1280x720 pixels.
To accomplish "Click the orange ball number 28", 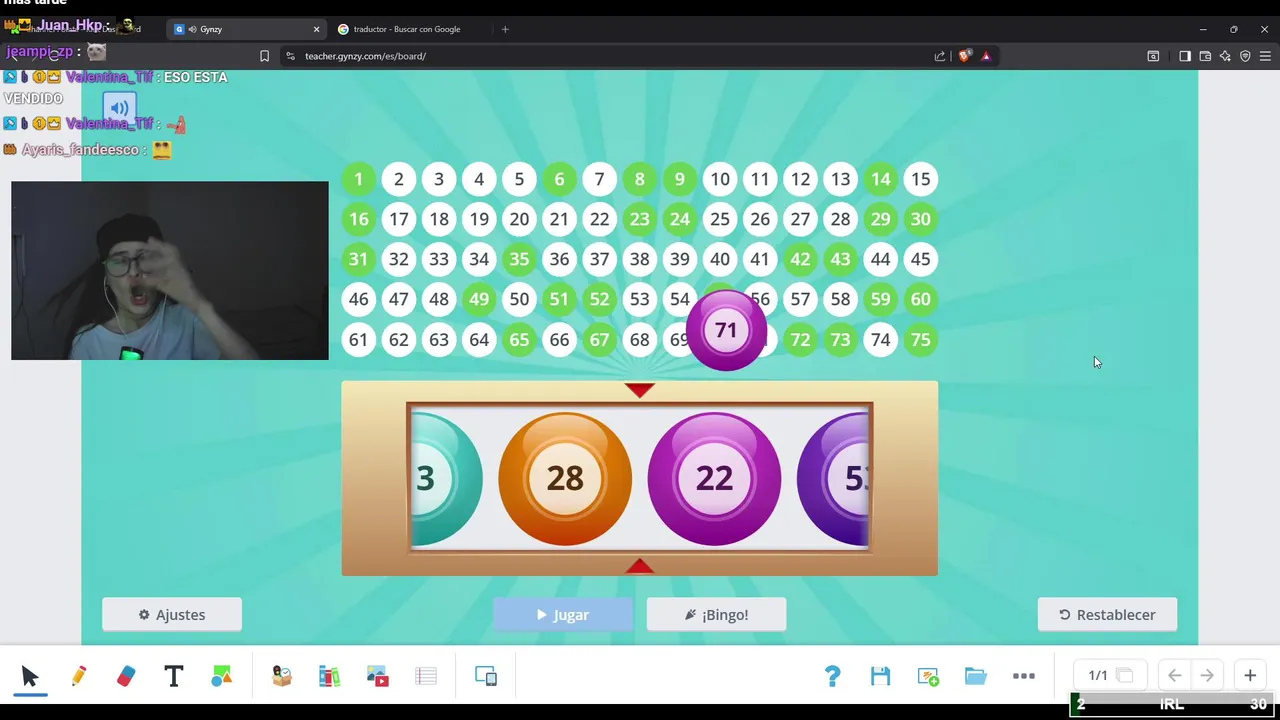I will coord(565,479).
